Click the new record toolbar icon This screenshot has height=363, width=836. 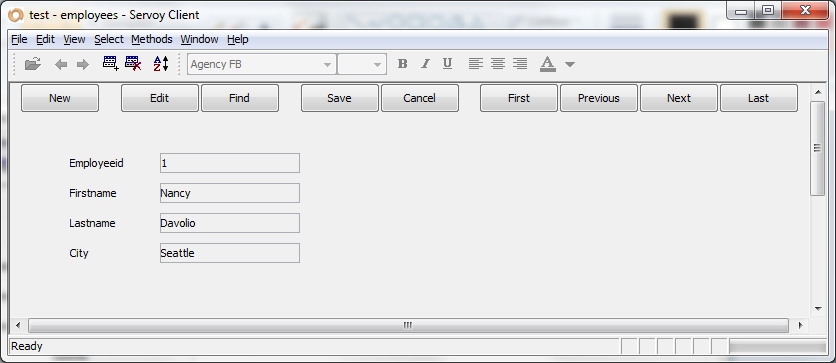[x=111, y=64]
